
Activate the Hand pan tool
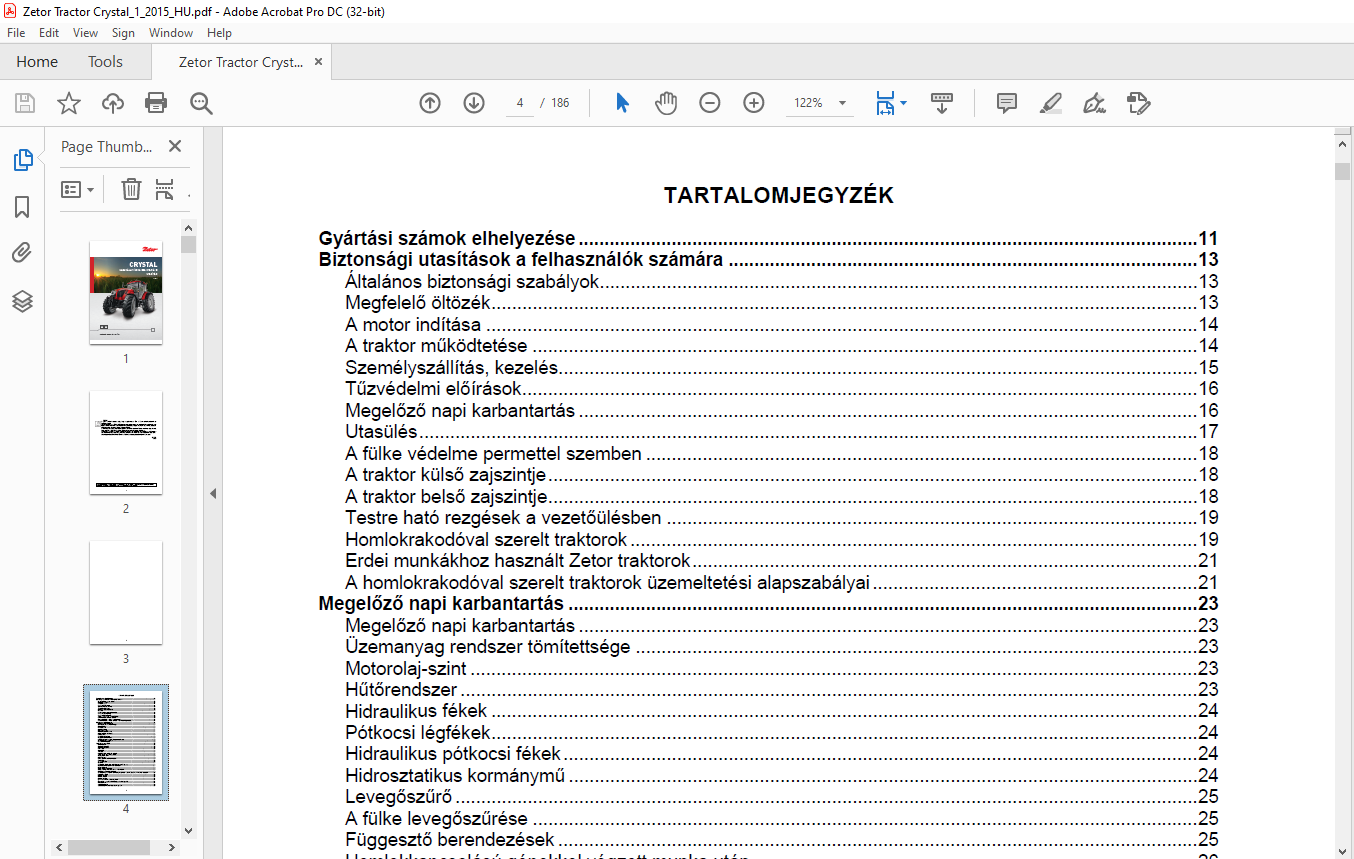click(666, 103)
